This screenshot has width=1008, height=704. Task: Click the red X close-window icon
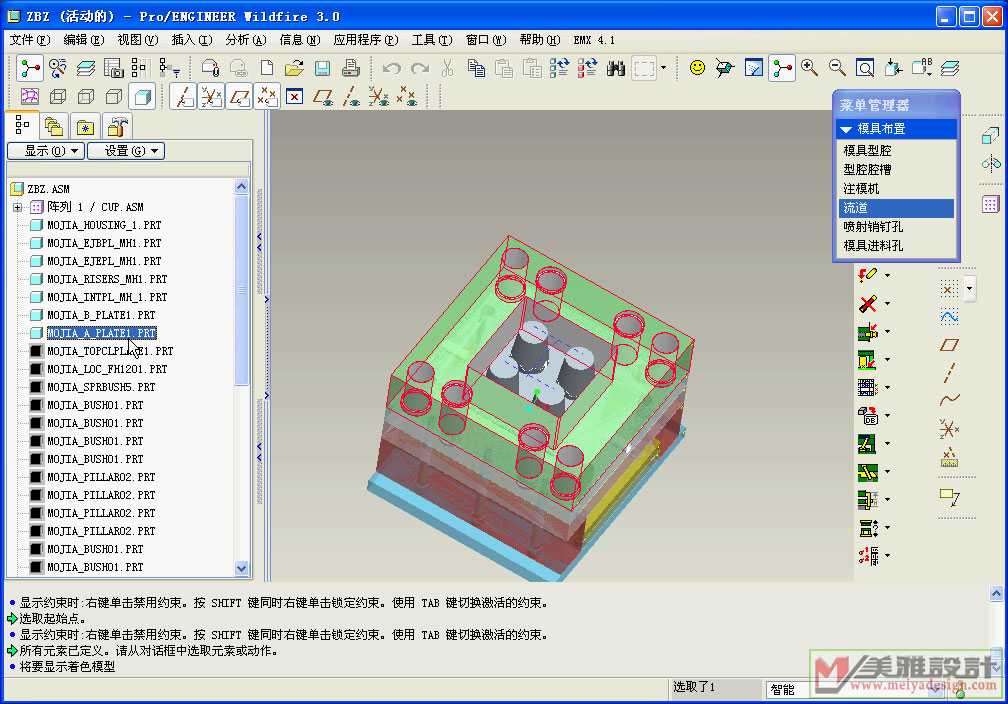tap(294, 97)
